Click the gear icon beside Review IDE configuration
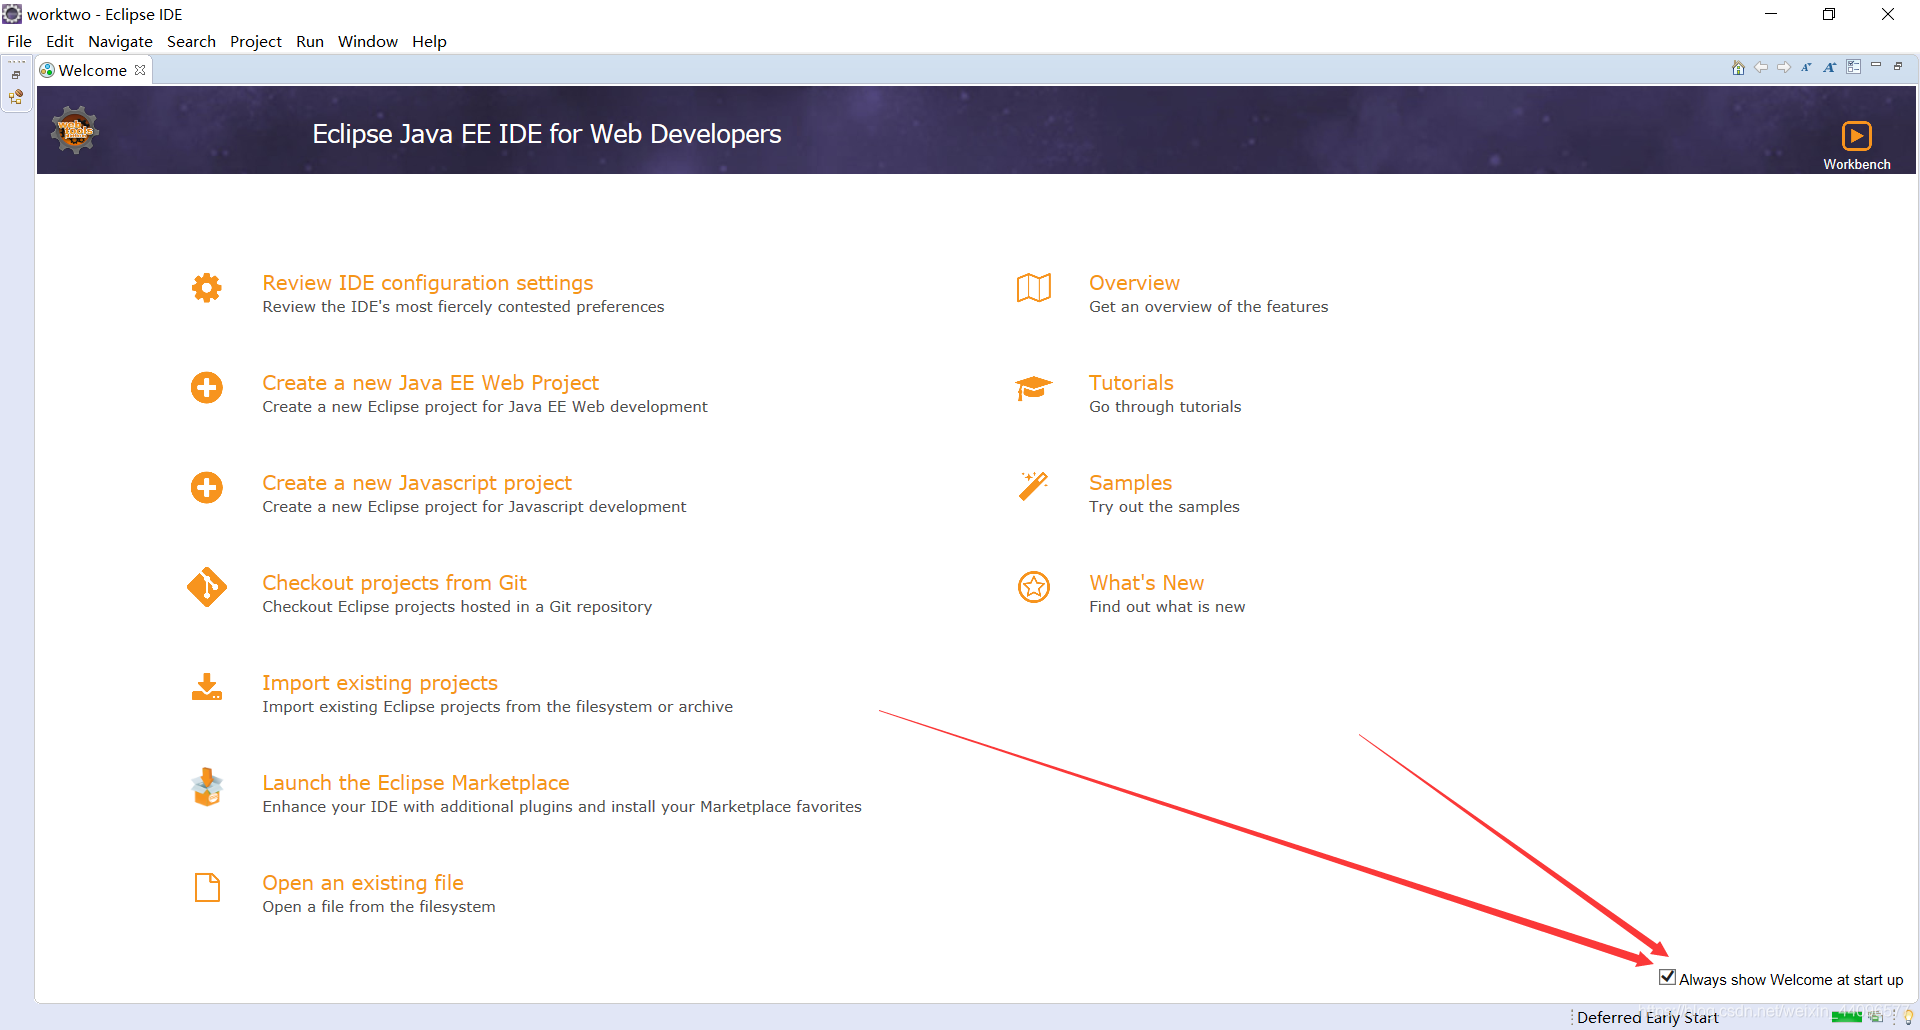Image resolution: width=1920 pixels, height=1030 pixels. (x=207, y=288)
